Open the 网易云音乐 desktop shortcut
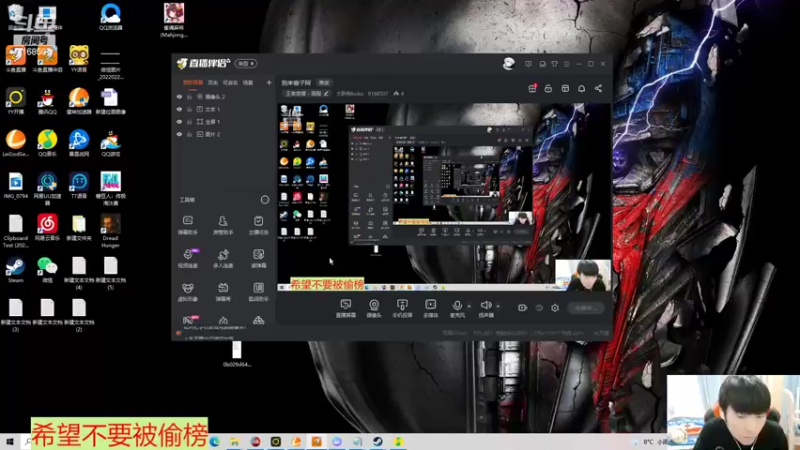The image size is (800, 450). point(47,227)
